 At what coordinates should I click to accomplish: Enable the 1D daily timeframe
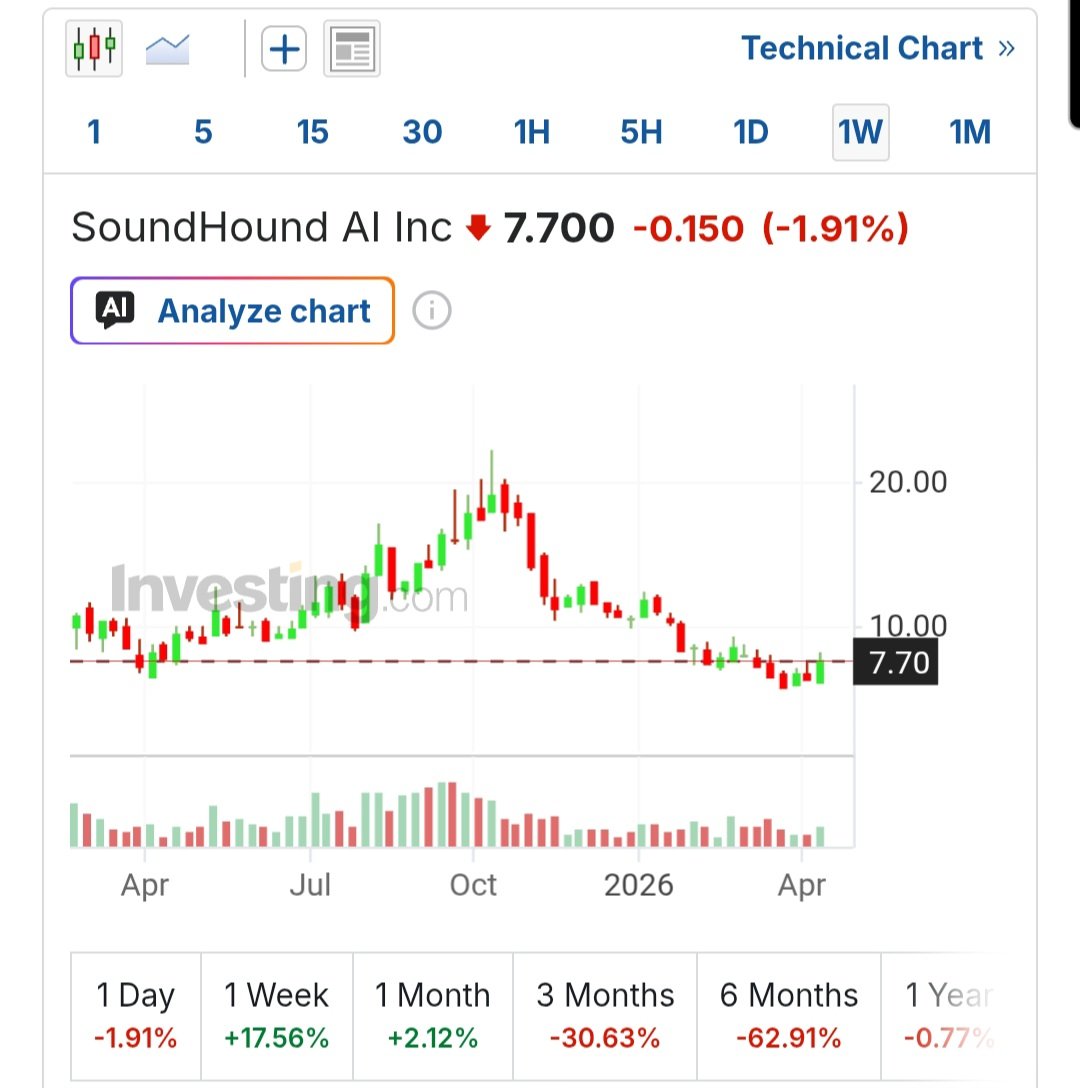coord(750,131)
